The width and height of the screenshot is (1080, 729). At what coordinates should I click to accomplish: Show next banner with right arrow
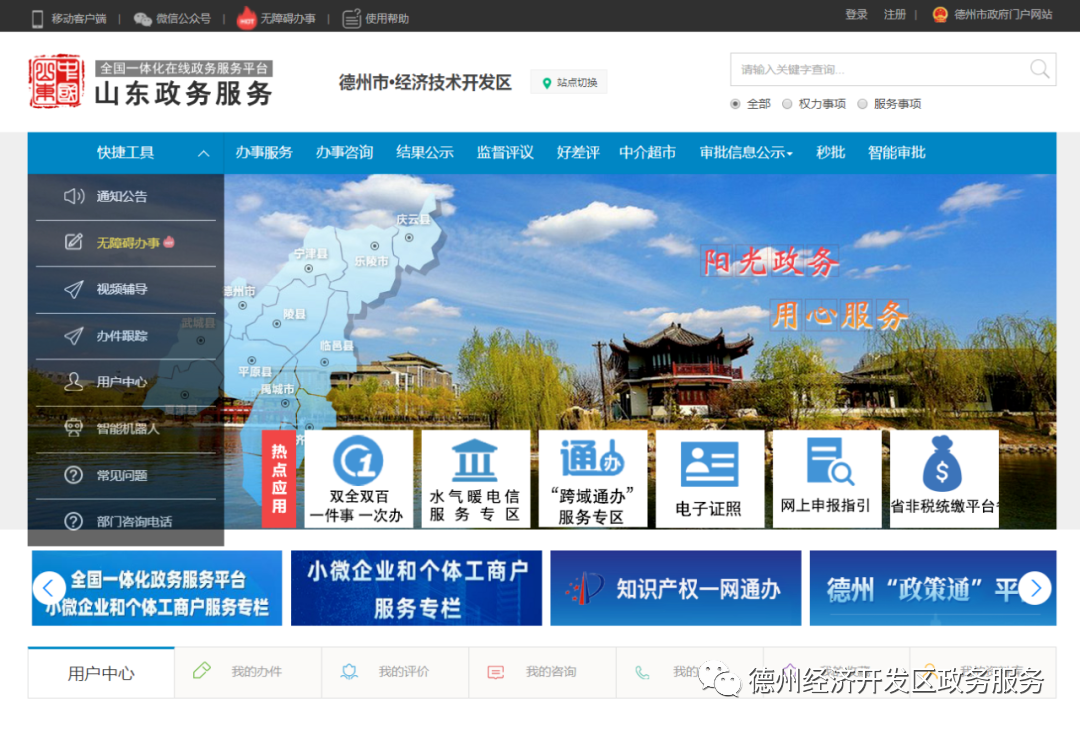tap(1035, 588)
